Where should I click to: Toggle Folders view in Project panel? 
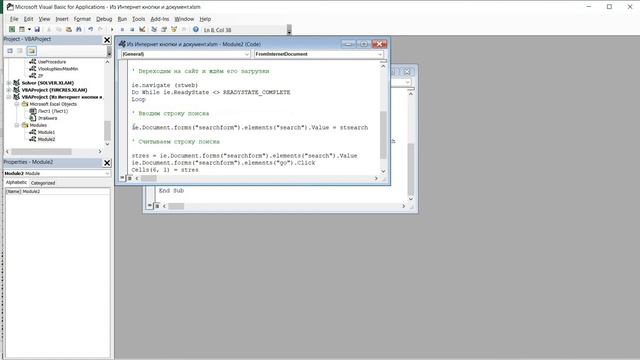[x=31, y=51]
